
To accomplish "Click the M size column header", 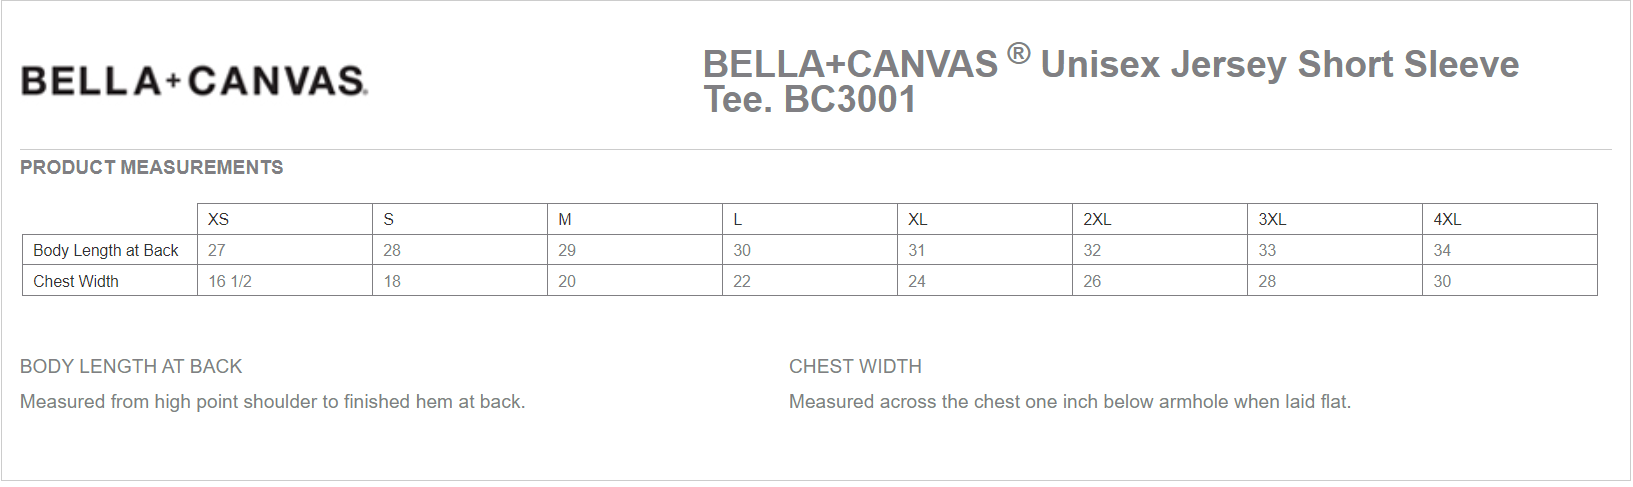I will [565, 219].
